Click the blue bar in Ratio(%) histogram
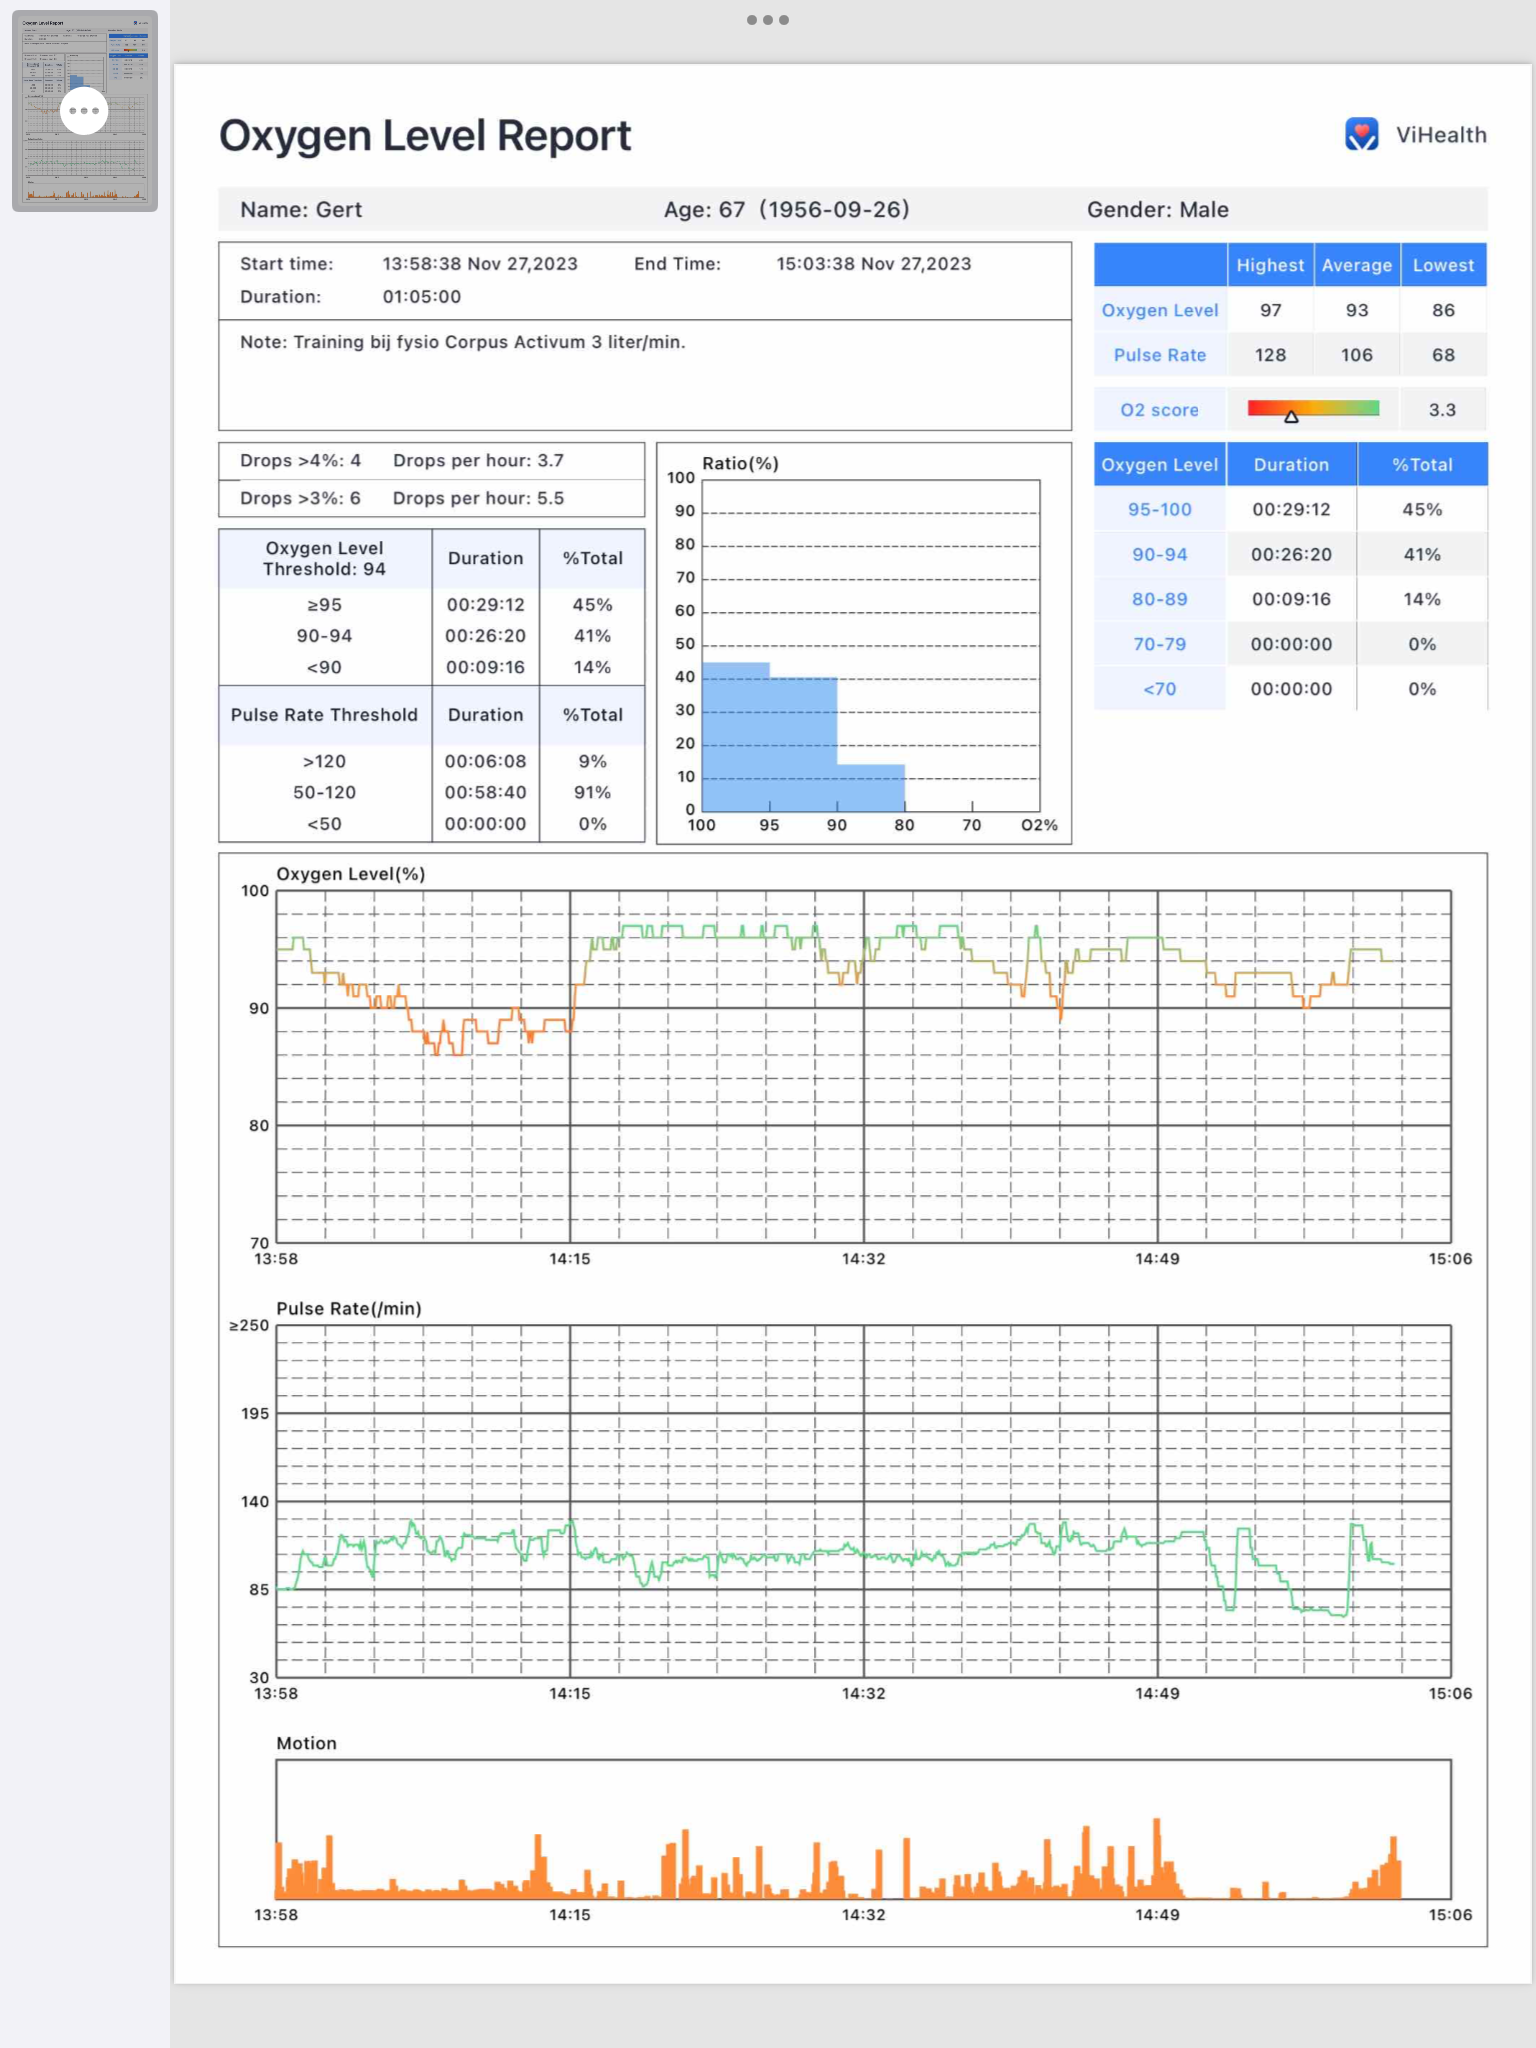This screenshot has width=1536, height=2048. (x=769, y=740)
